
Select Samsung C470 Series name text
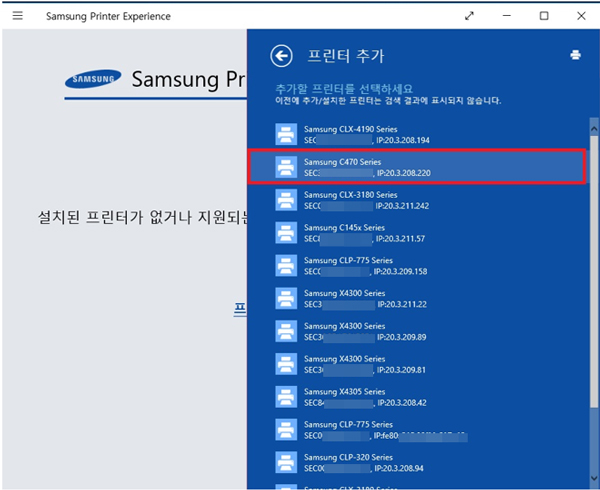click(342, 162)
